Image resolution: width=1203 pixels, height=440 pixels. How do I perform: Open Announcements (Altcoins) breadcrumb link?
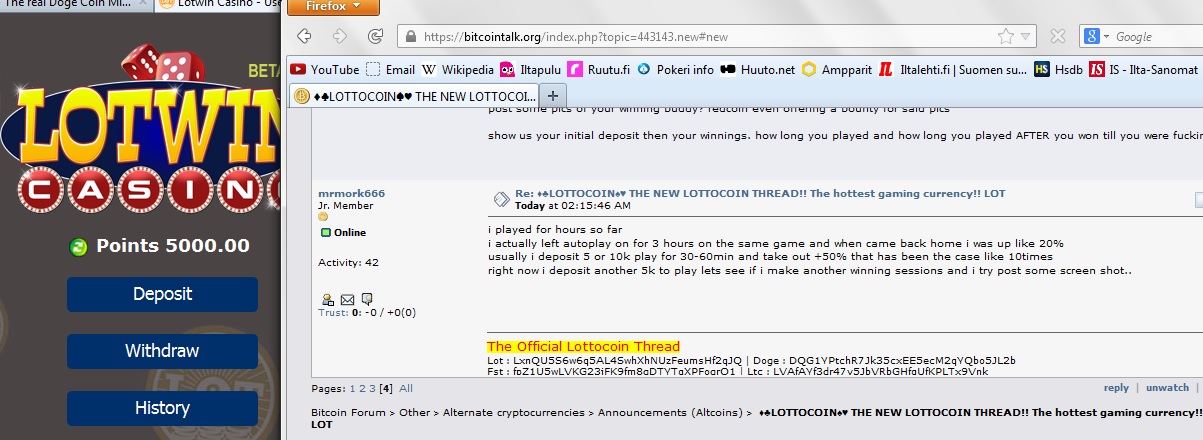(673, 412)
